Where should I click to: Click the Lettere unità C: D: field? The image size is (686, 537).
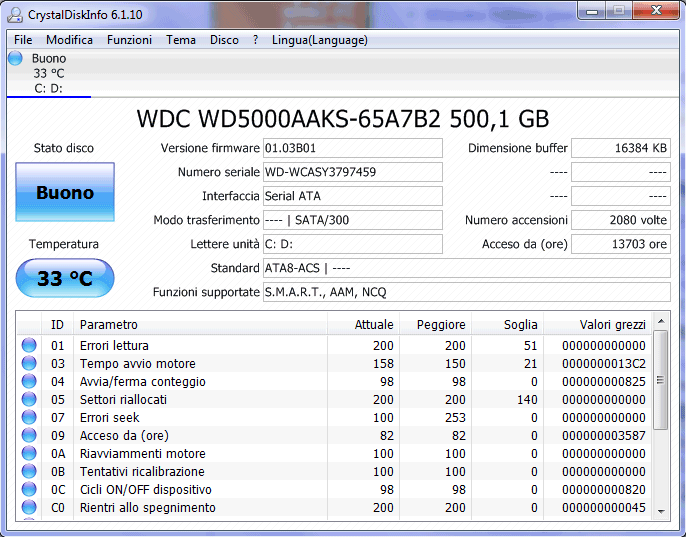[x=353, y=244]
